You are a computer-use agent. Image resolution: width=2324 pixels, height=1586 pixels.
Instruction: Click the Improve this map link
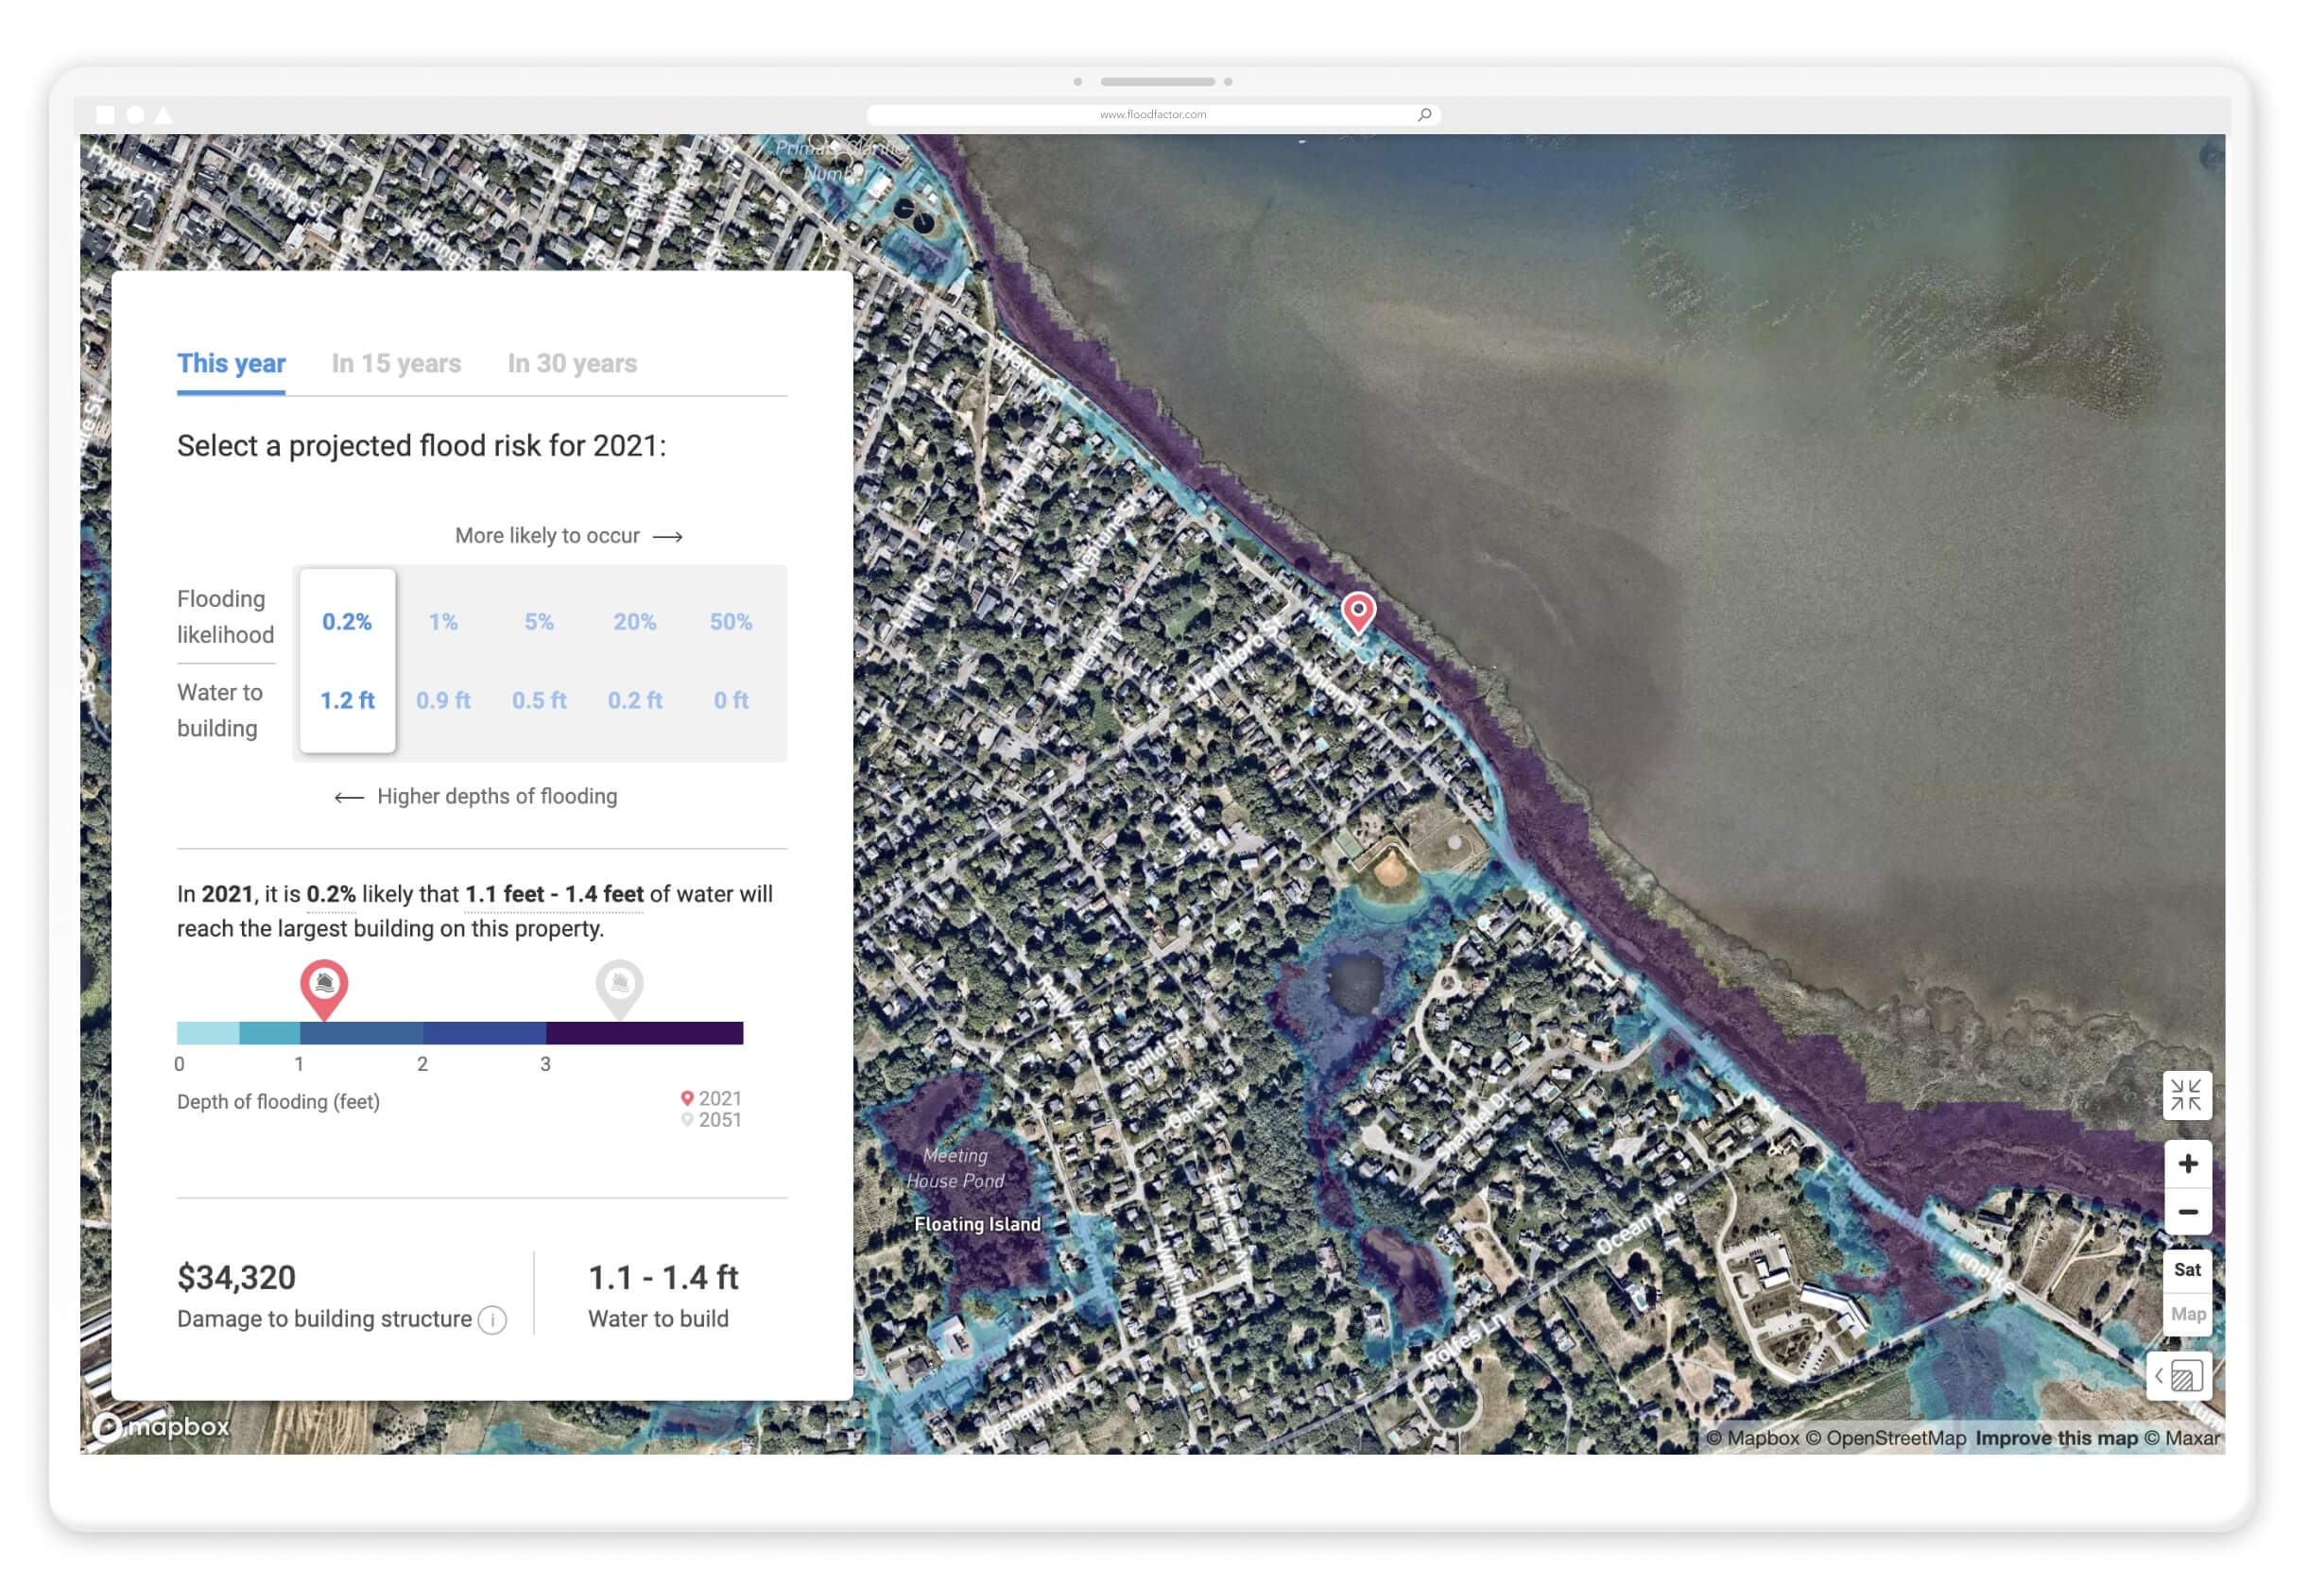pyautogui.click(x=2055, y=1437)
